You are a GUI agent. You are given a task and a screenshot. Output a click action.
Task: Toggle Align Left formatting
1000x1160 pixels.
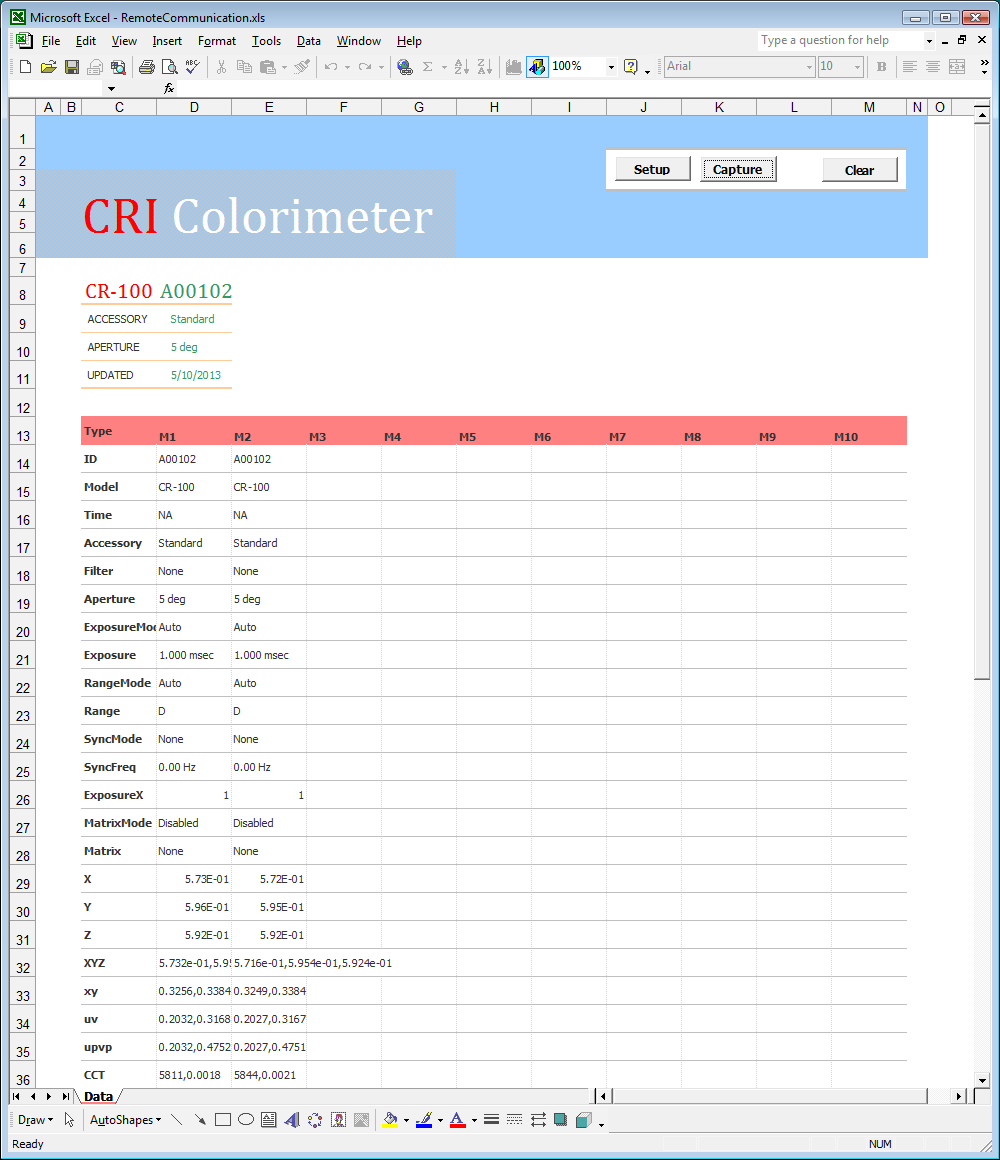pos(910,67)
